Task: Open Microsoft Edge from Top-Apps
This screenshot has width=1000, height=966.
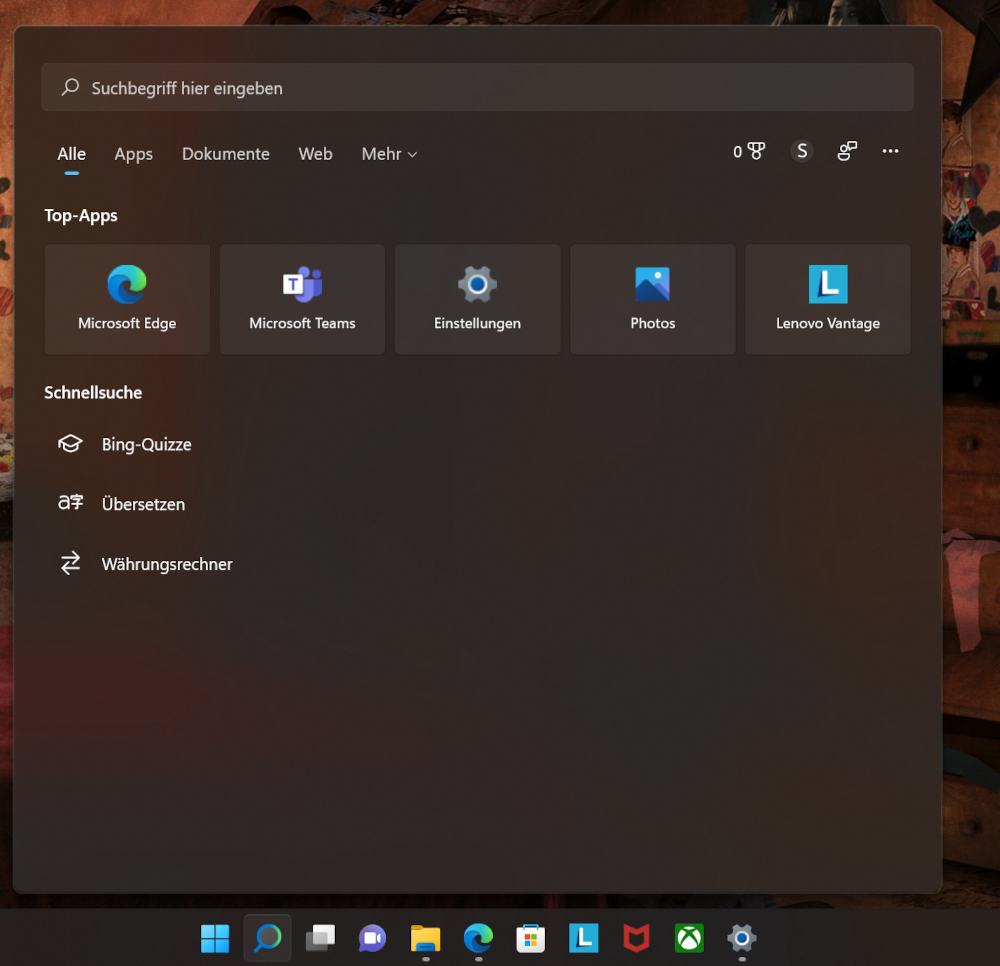Action: tap(127, 299)
